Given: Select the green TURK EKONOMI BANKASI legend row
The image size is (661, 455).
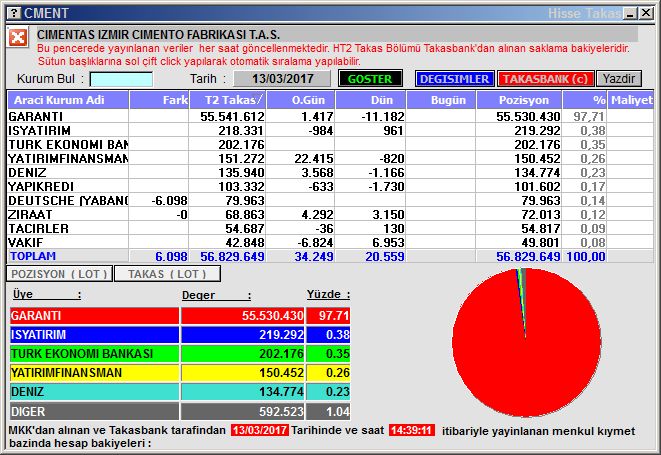Looking at the screenshot, I should 180,353.
